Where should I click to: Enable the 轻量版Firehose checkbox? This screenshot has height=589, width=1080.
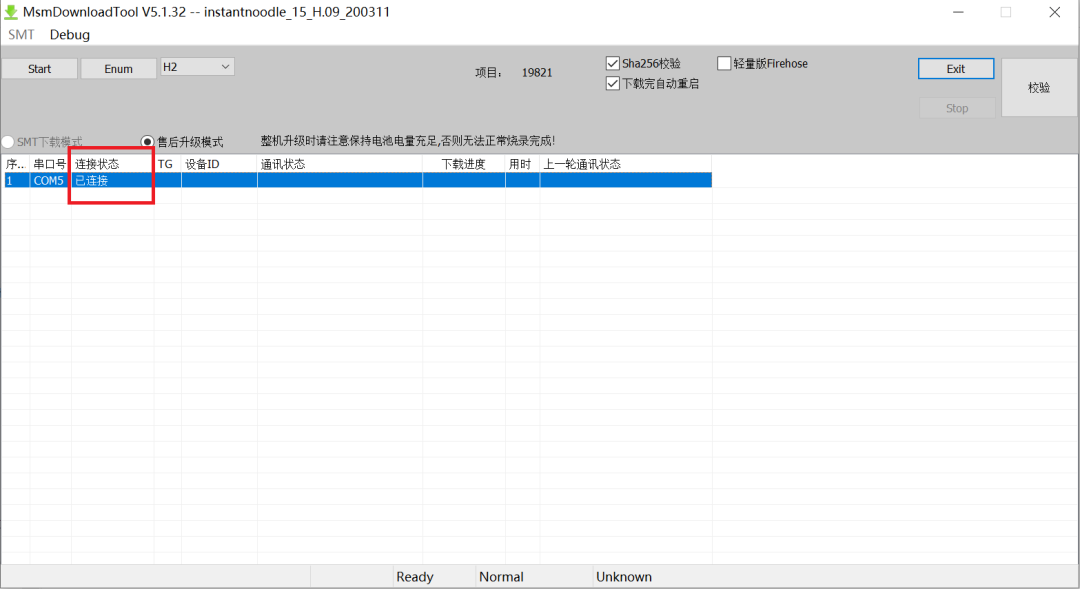(724, 63)
